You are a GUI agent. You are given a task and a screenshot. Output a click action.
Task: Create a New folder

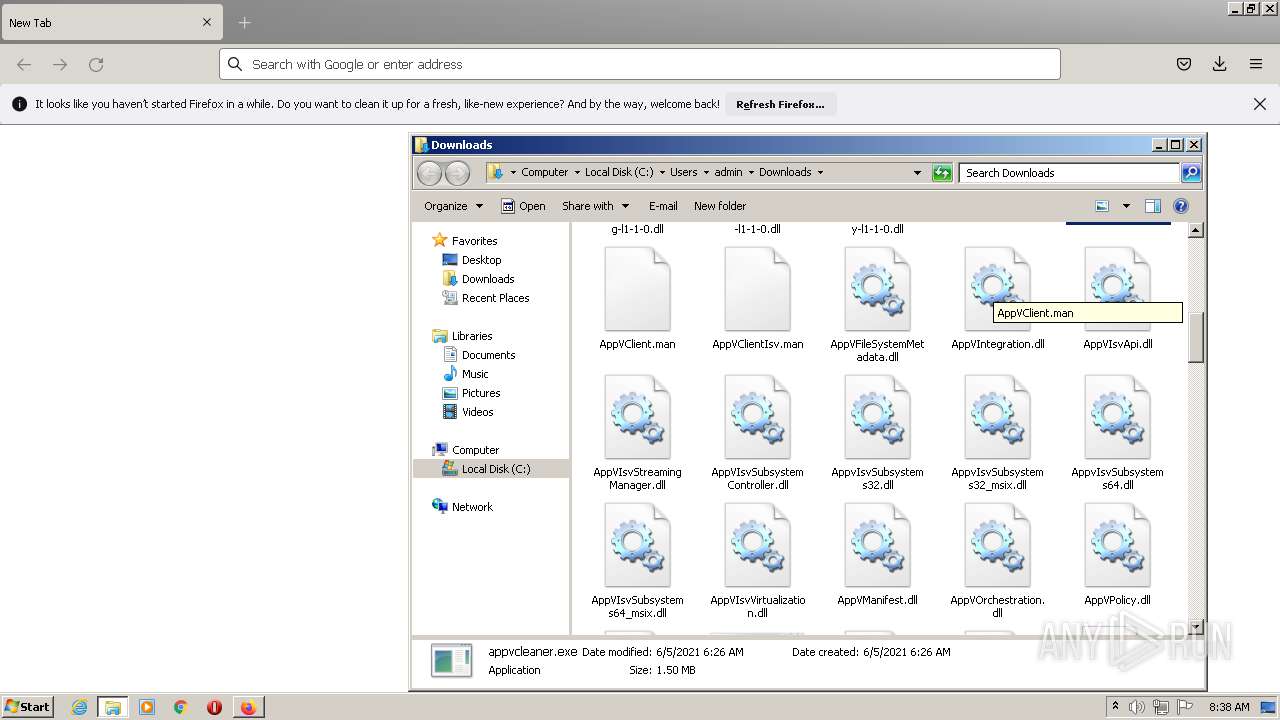point(720,206)
